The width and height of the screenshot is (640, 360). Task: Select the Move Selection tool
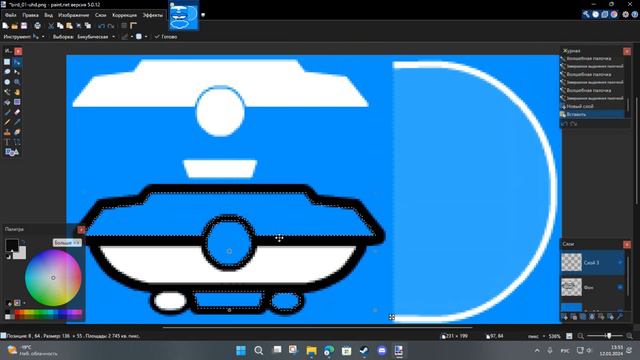pos(17,72)
